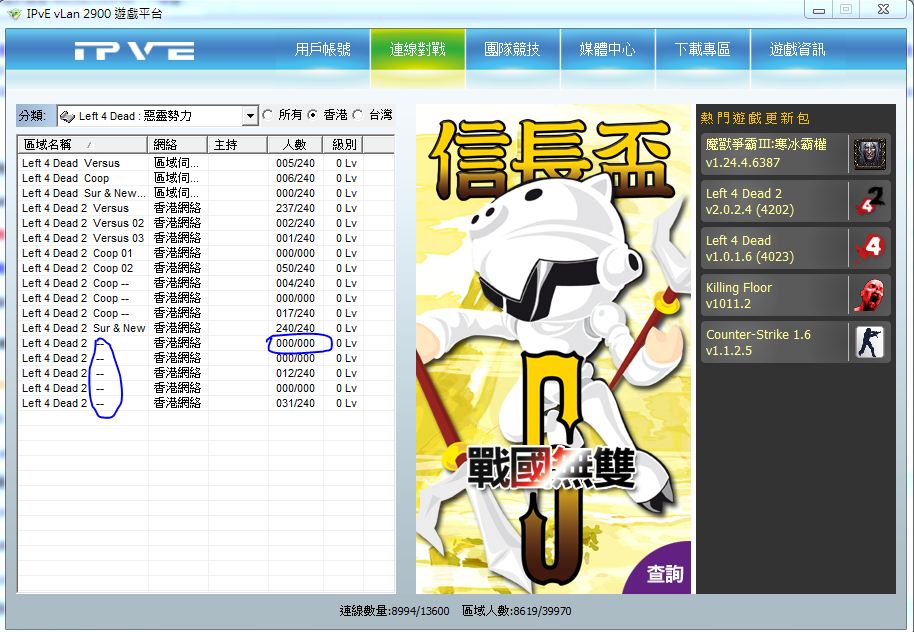Image resolution: width=914 pixels, height=632 pixels.
Task: Select the Coop -- room with 017/240
Action: click(x=206, y=313)
